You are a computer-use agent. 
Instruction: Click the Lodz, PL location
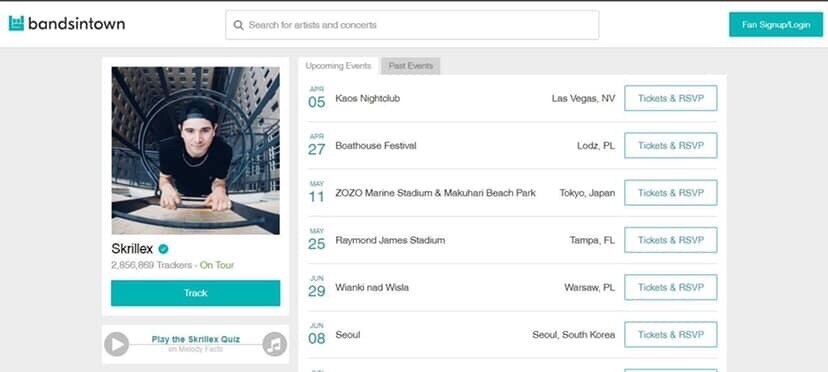pos(596,145)
